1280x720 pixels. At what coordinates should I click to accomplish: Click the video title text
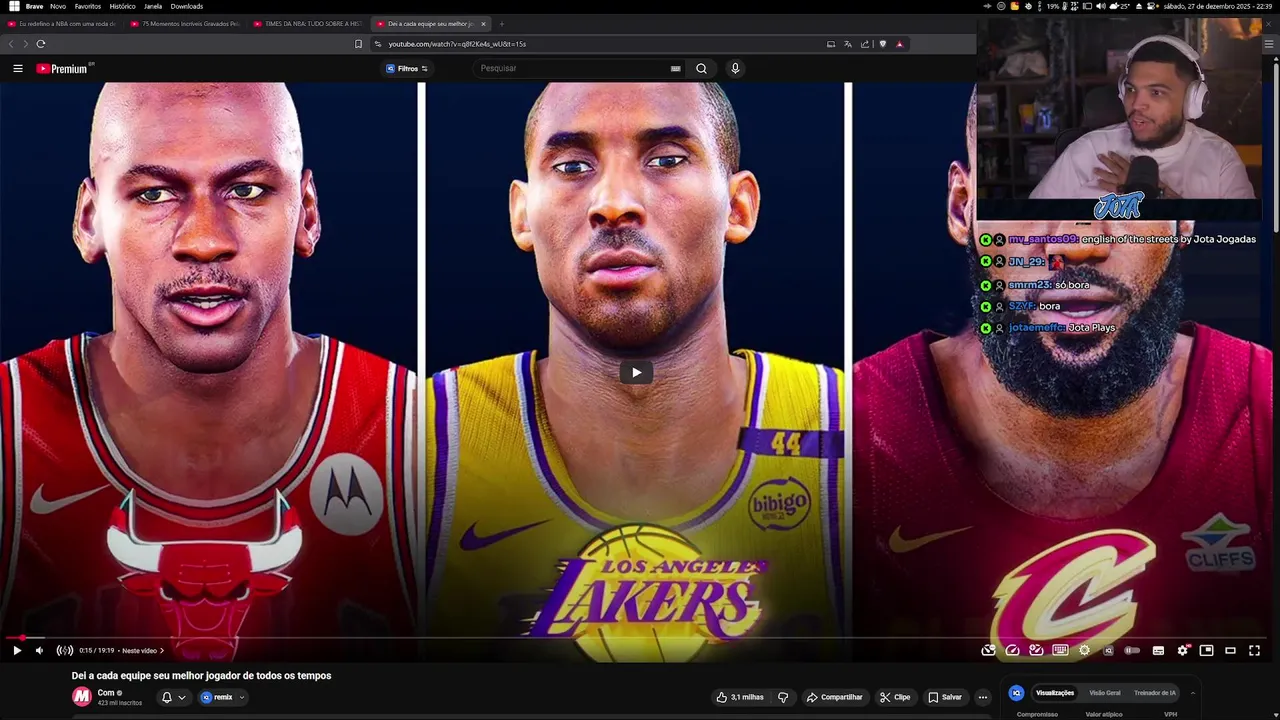pos(201,676)
